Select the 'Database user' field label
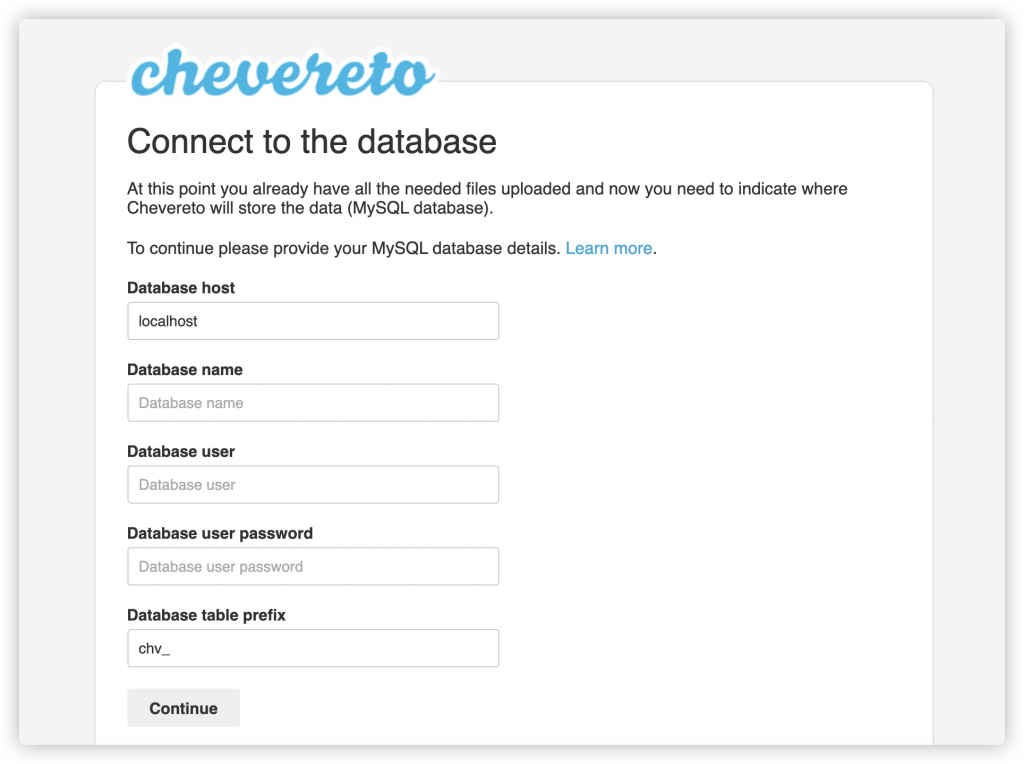This screenshot has height=764, width=1024. [x=181, y=452]
